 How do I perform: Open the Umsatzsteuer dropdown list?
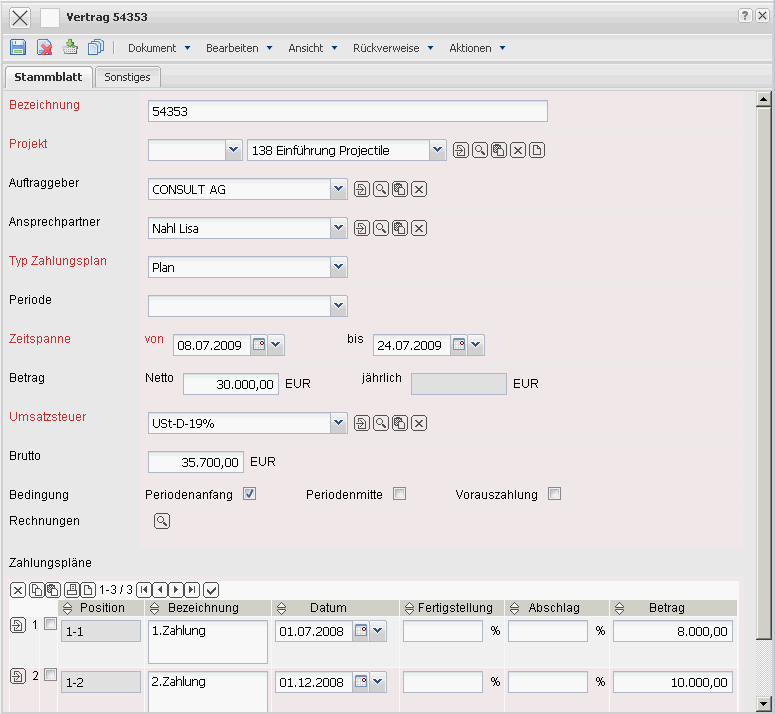(x=339, y=423)
